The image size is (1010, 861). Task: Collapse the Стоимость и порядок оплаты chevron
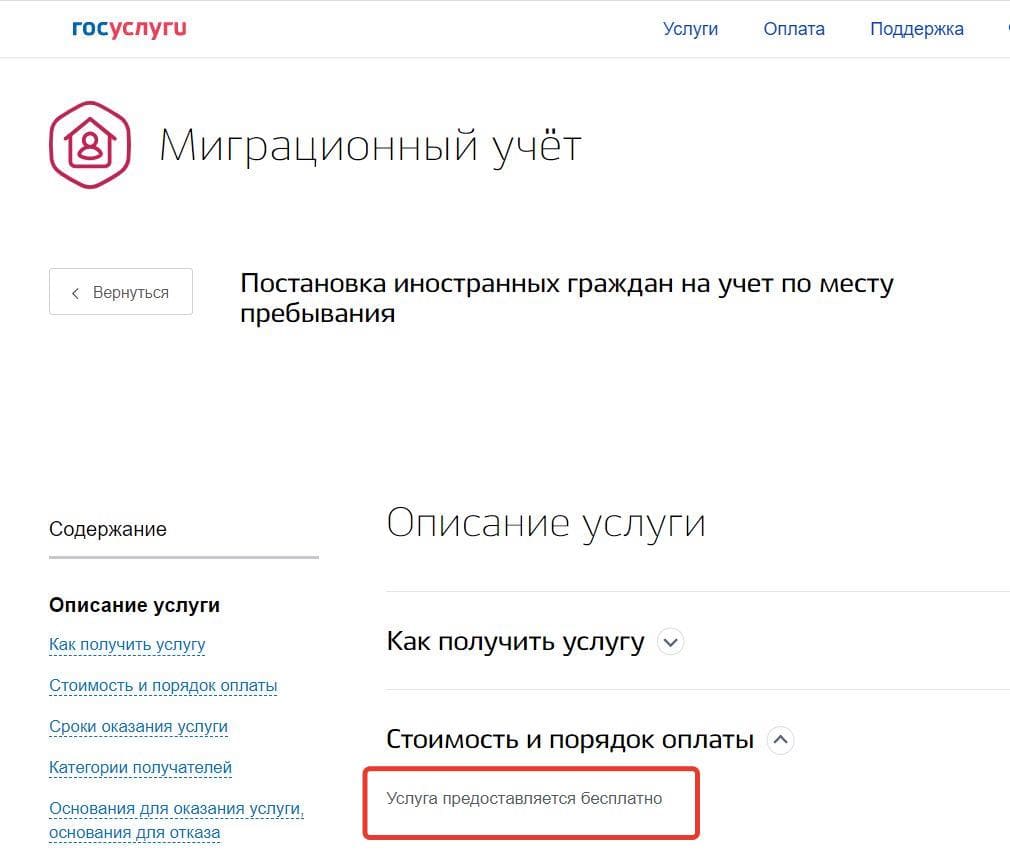point(780,740)
